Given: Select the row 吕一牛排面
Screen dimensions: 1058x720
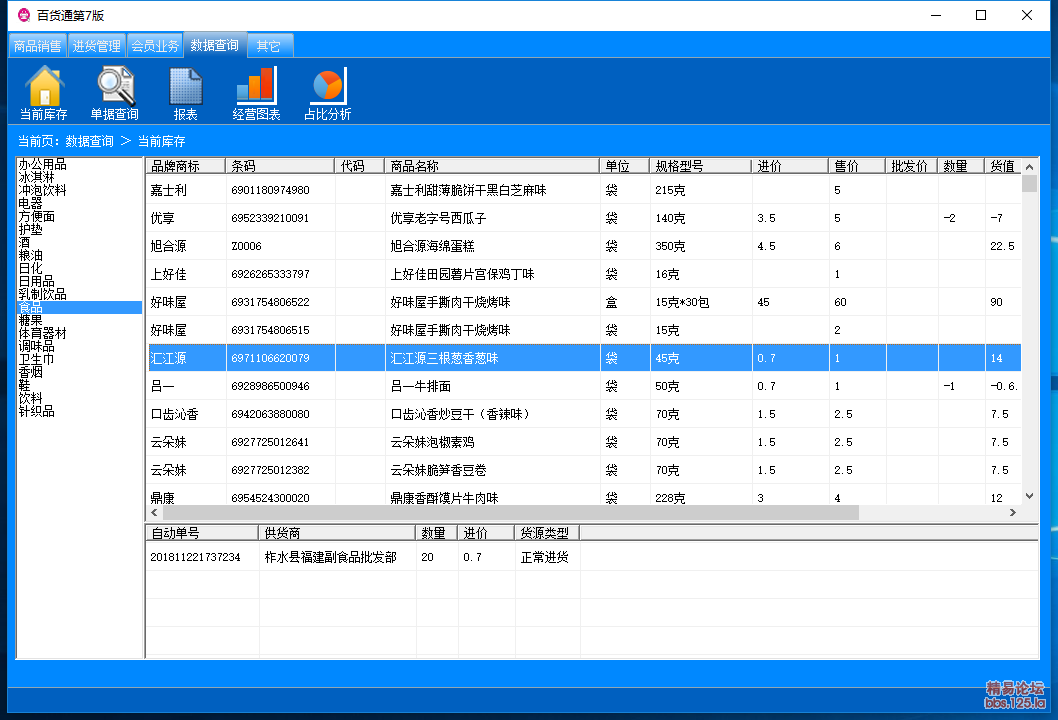Looking at the screenshot, I should click(584, 386).
